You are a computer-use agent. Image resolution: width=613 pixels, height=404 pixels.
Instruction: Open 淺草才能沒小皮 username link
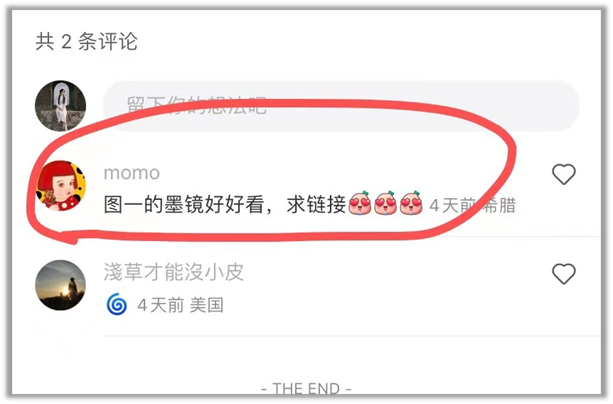click(x=174, y=272)
